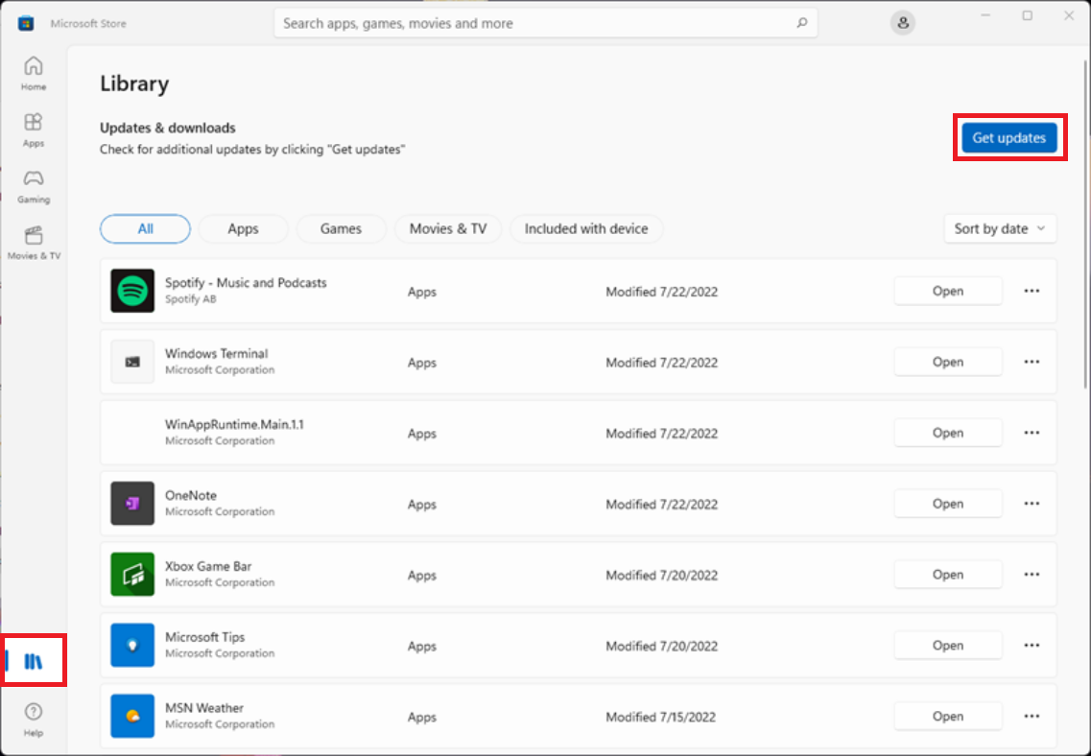Click the search magnifier icon
The height and width of the screenshot is (756, 1092).
[801, 23]
